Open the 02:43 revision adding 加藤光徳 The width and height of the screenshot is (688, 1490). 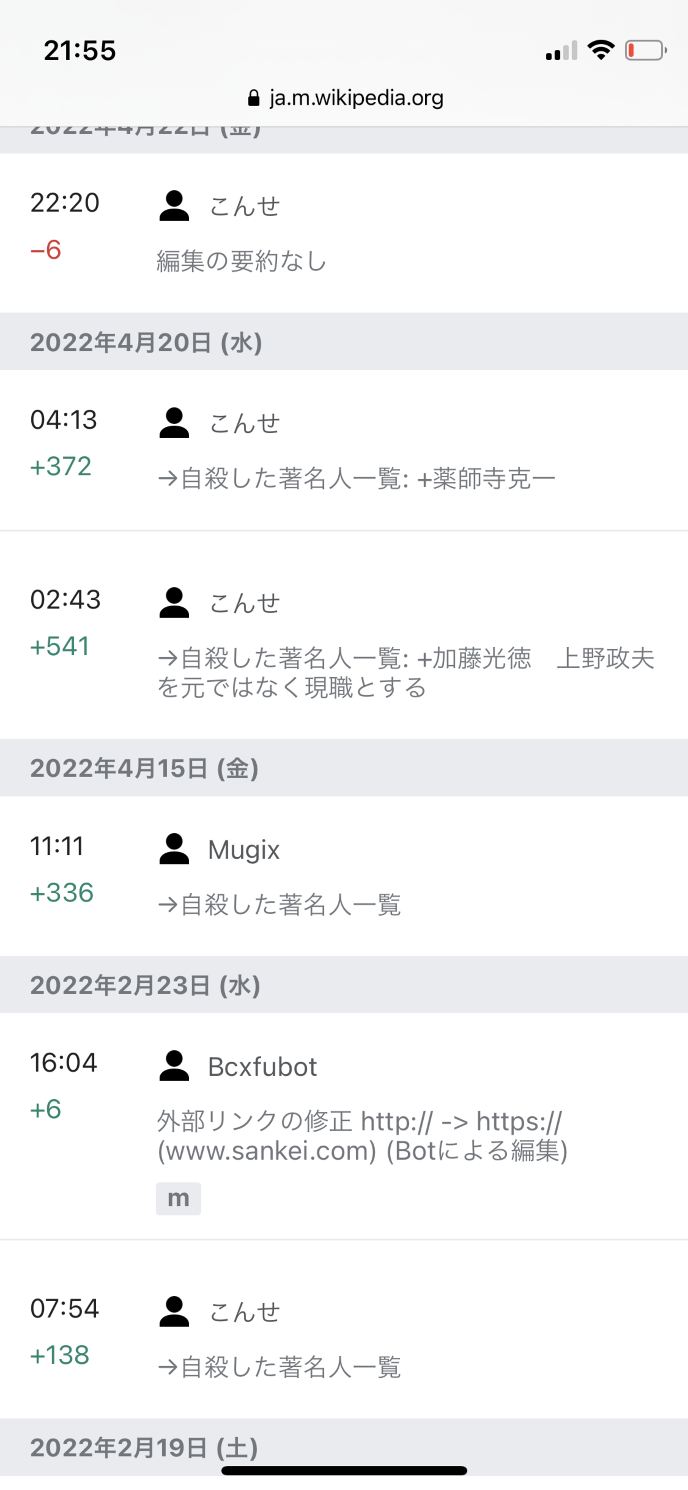tap(65, 601)
